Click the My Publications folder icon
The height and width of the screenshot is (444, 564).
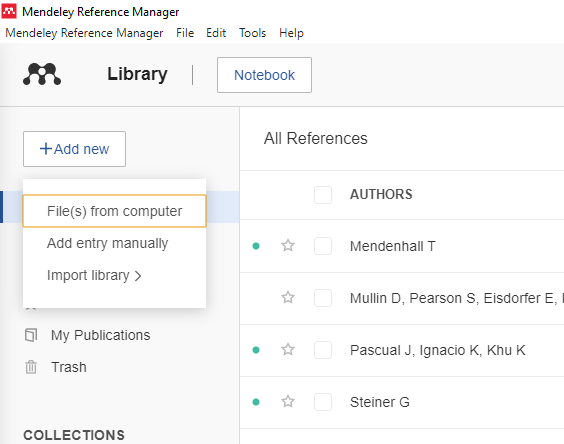31,335
